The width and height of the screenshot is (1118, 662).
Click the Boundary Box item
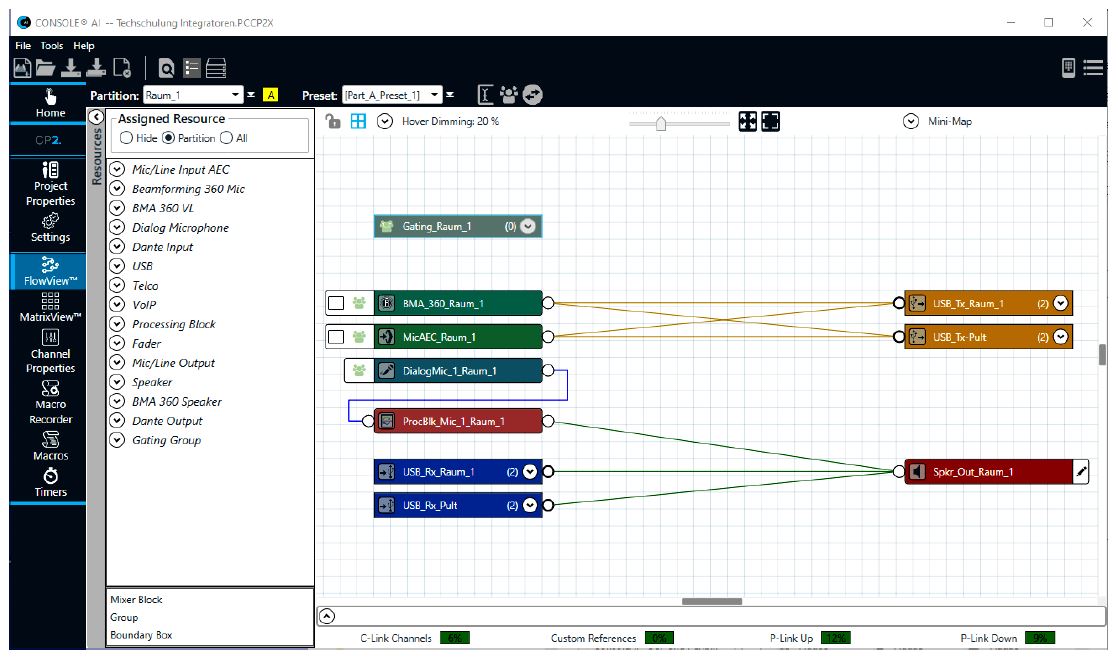coord(141,635)
